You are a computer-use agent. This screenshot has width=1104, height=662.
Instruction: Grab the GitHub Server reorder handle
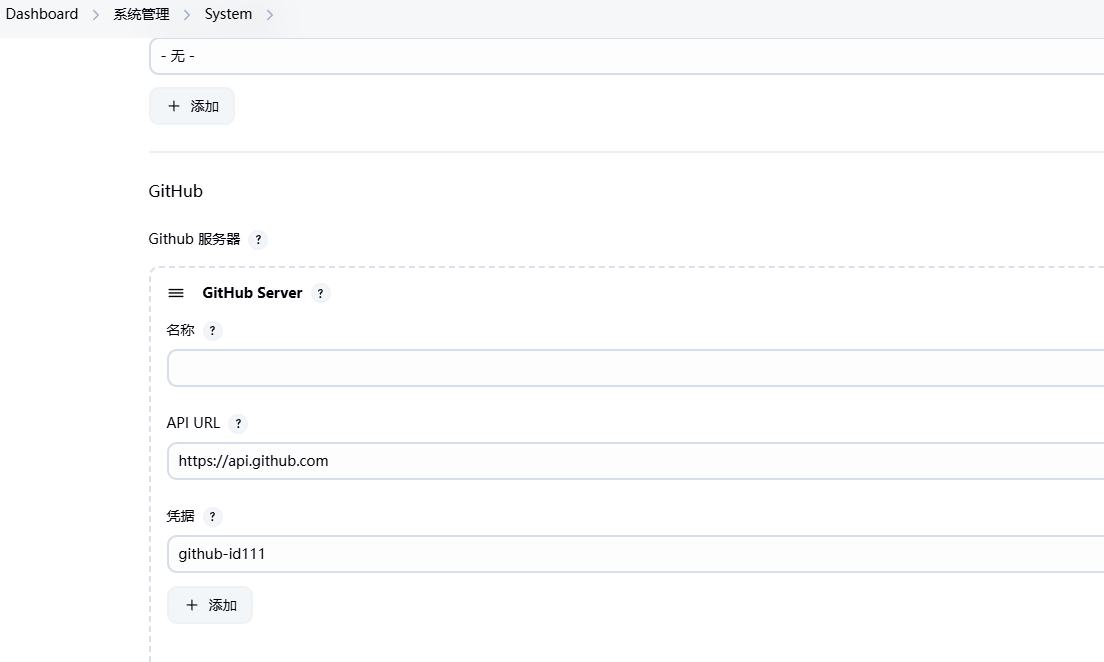click(176, 293)
